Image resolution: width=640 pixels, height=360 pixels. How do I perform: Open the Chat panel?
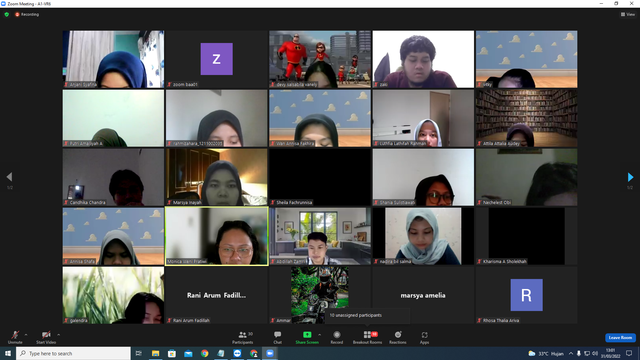tap(278, 337)
